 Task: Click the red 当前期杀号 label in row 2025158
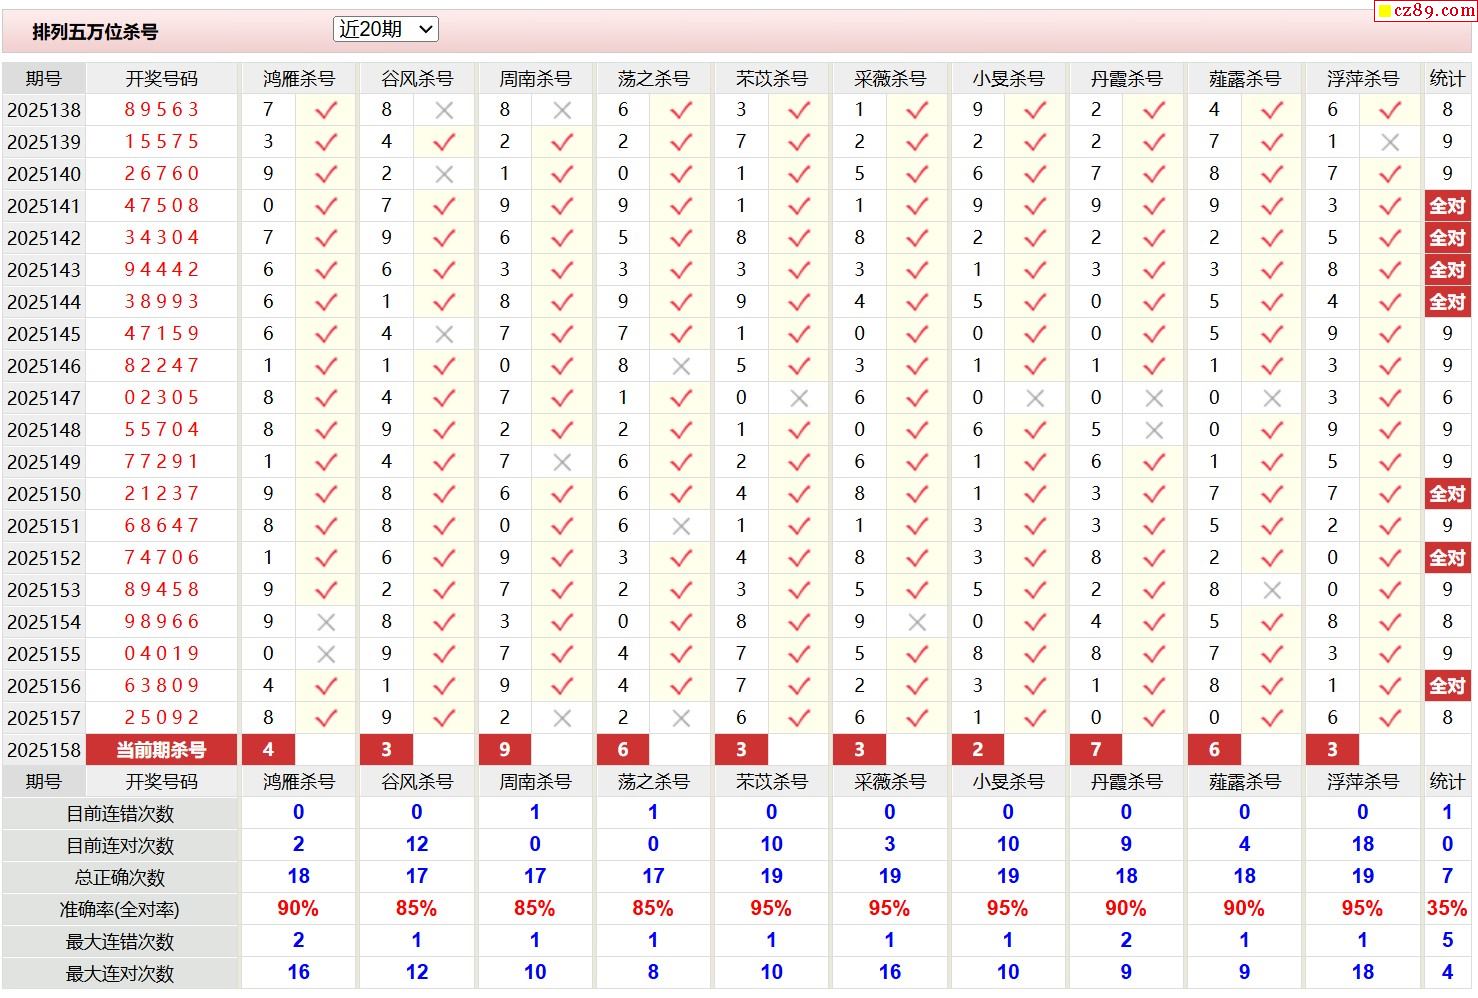[162, 750]
